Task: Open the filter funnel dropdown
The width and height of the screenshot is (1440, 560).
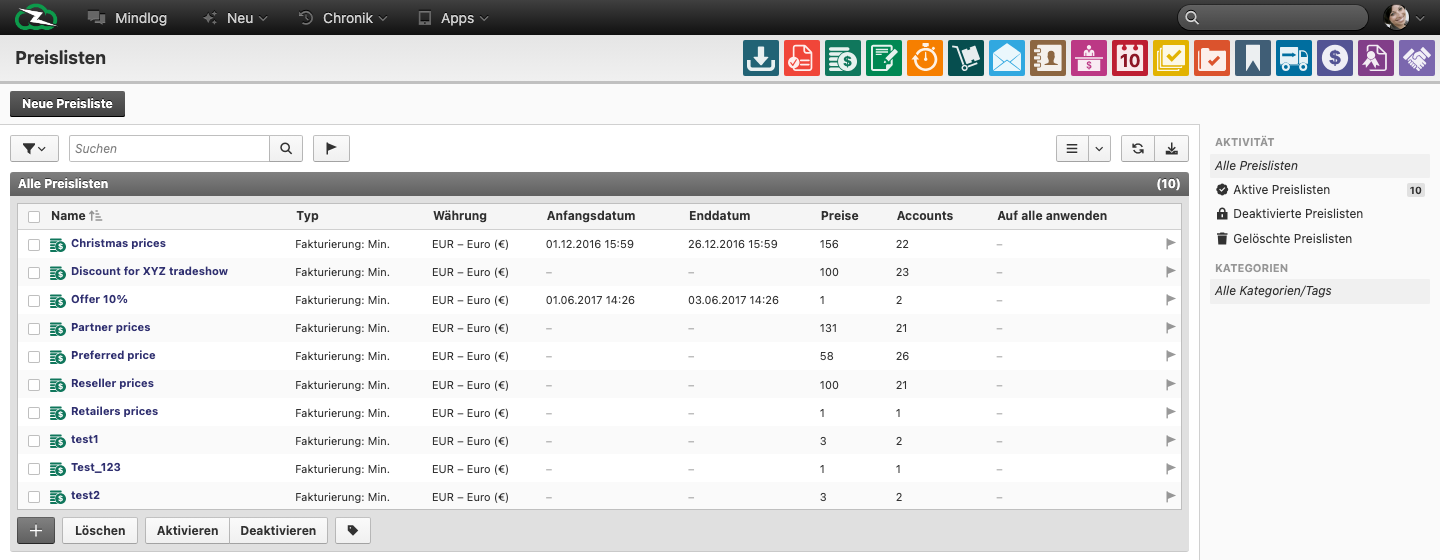Action: [x=34, y=149]
